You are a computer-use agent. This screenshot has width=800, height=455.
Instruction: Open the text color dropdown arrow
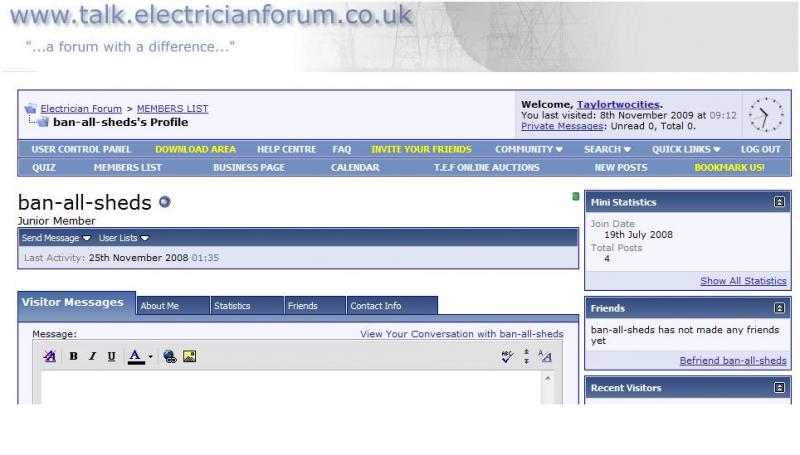pyautogui.click(x=151, y=357)
